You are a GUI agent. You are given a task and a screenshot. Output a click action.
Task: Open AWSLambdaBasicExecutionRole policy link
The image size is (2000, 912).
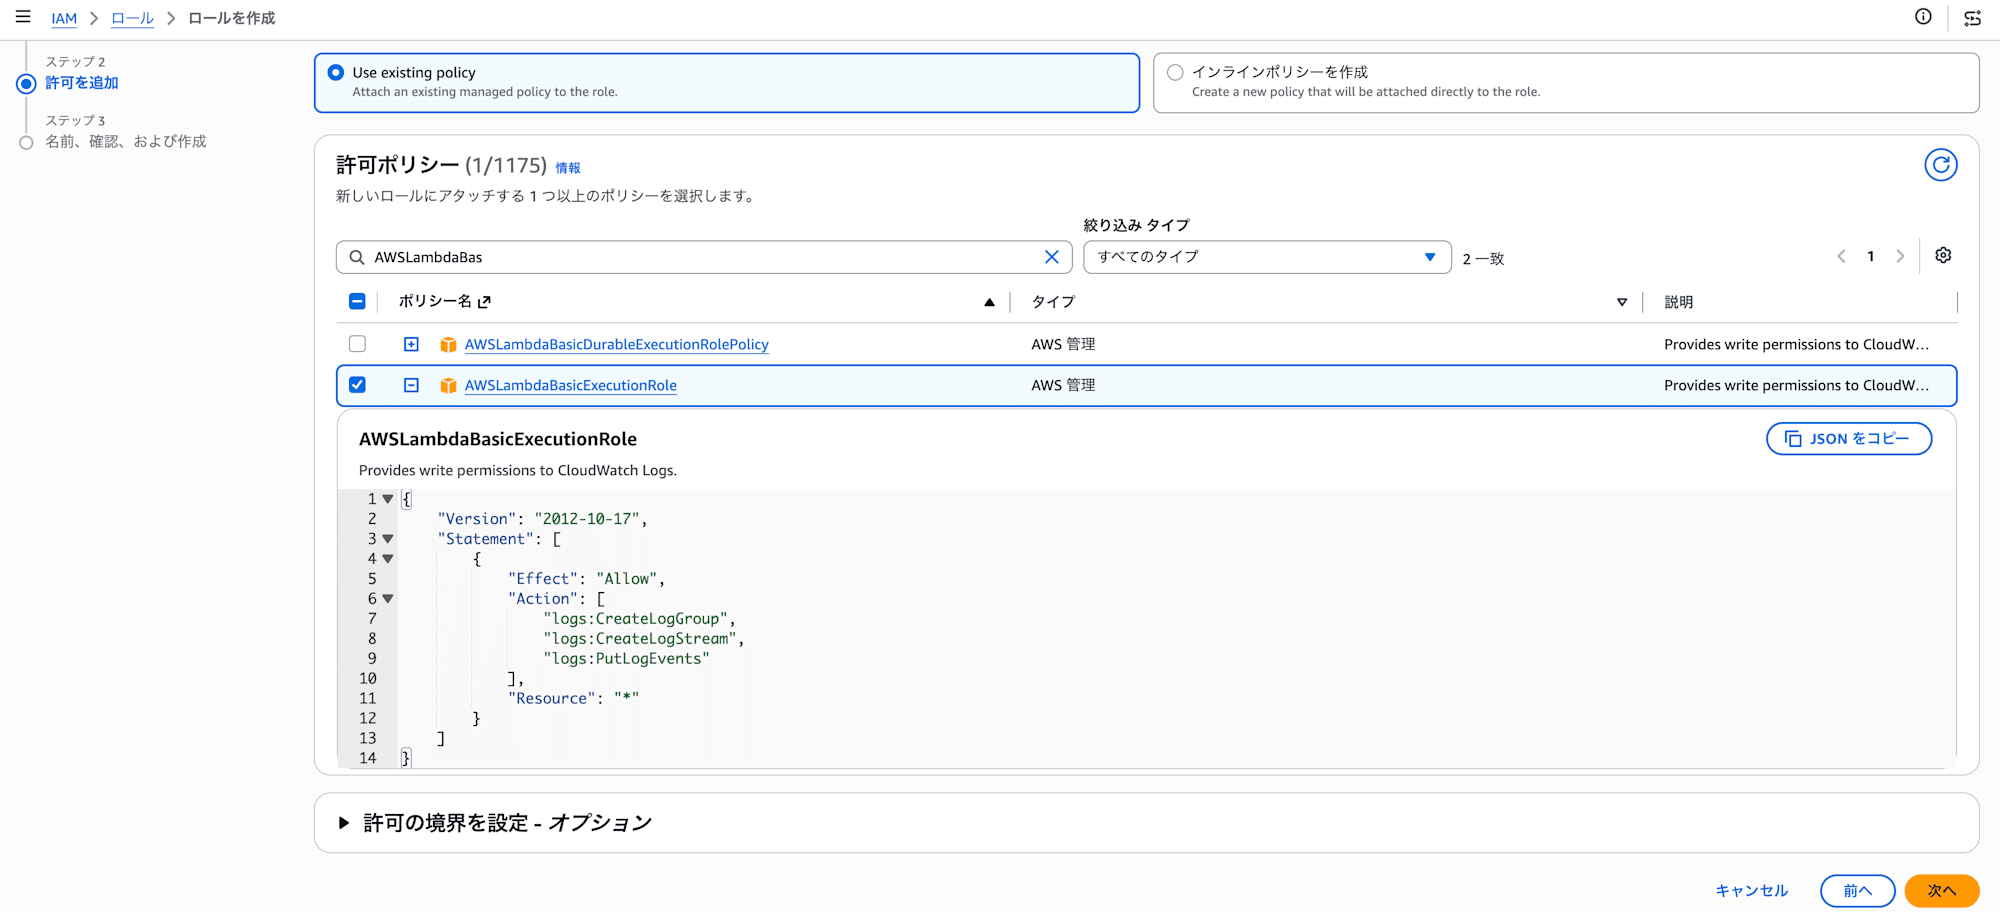570,385
